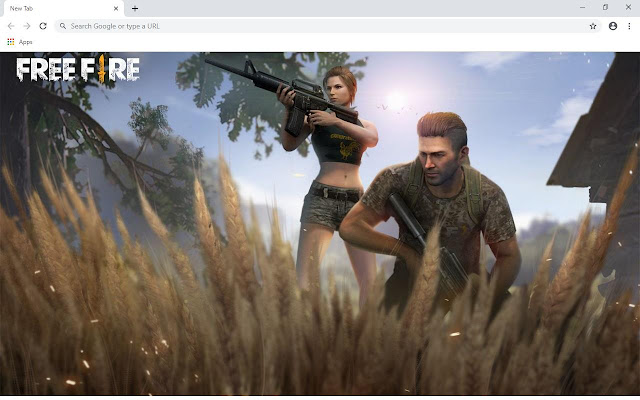Close the New Tab tab
Image resolution: width=640 pixels, height=400 pixels.
point(116,9)
